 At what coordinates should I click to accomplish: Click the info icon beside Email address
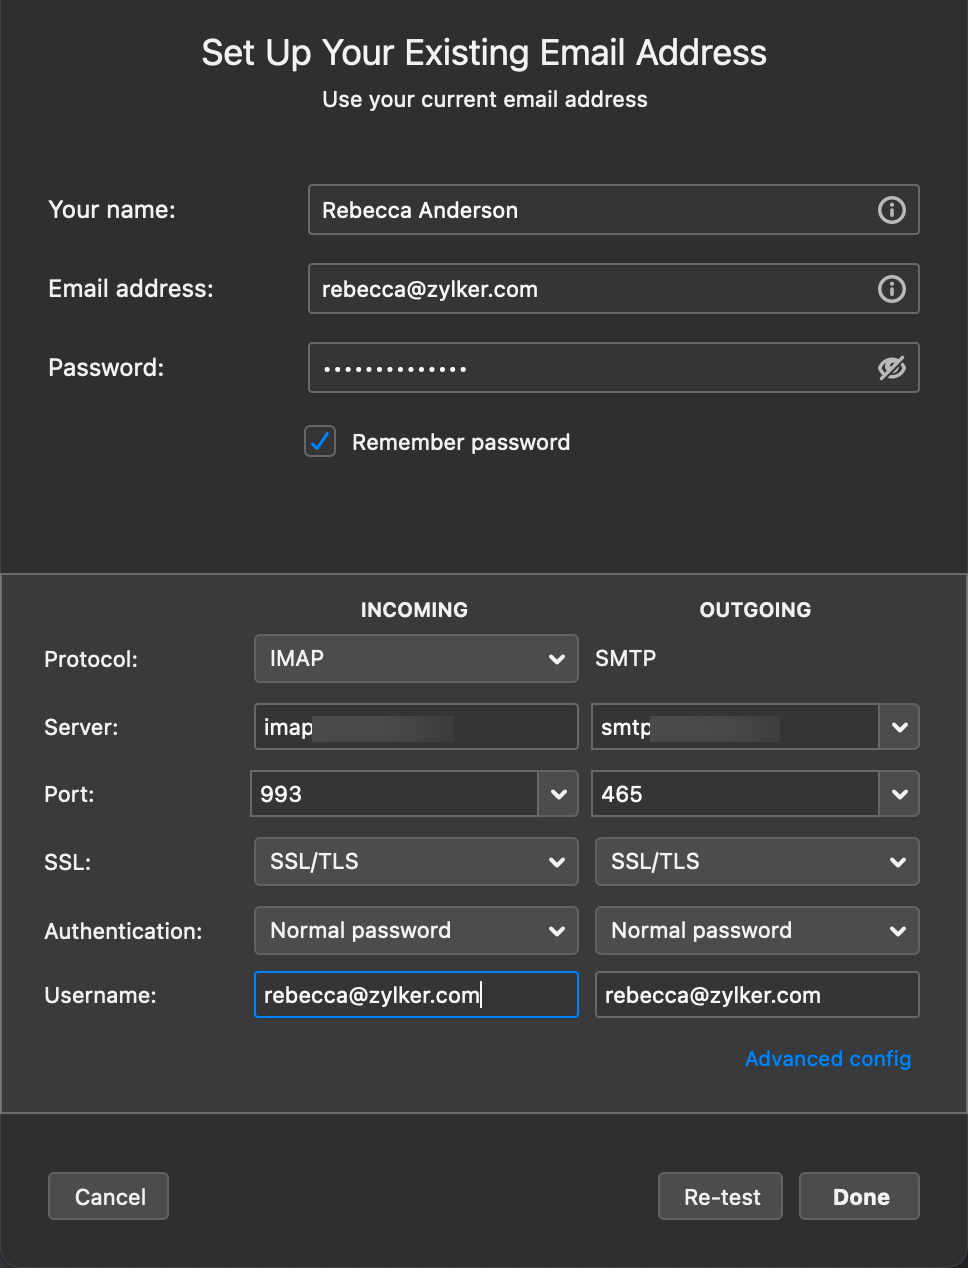pyautogui.click(x=891, y=289)
